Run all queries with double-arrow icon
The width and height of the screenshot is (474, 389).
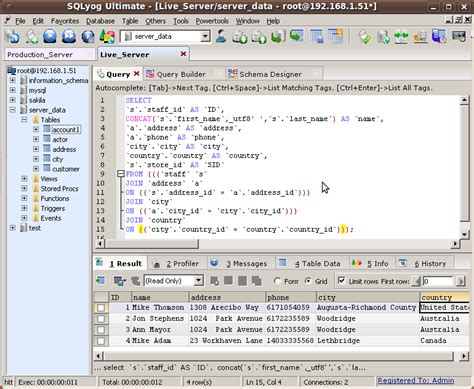69,36
